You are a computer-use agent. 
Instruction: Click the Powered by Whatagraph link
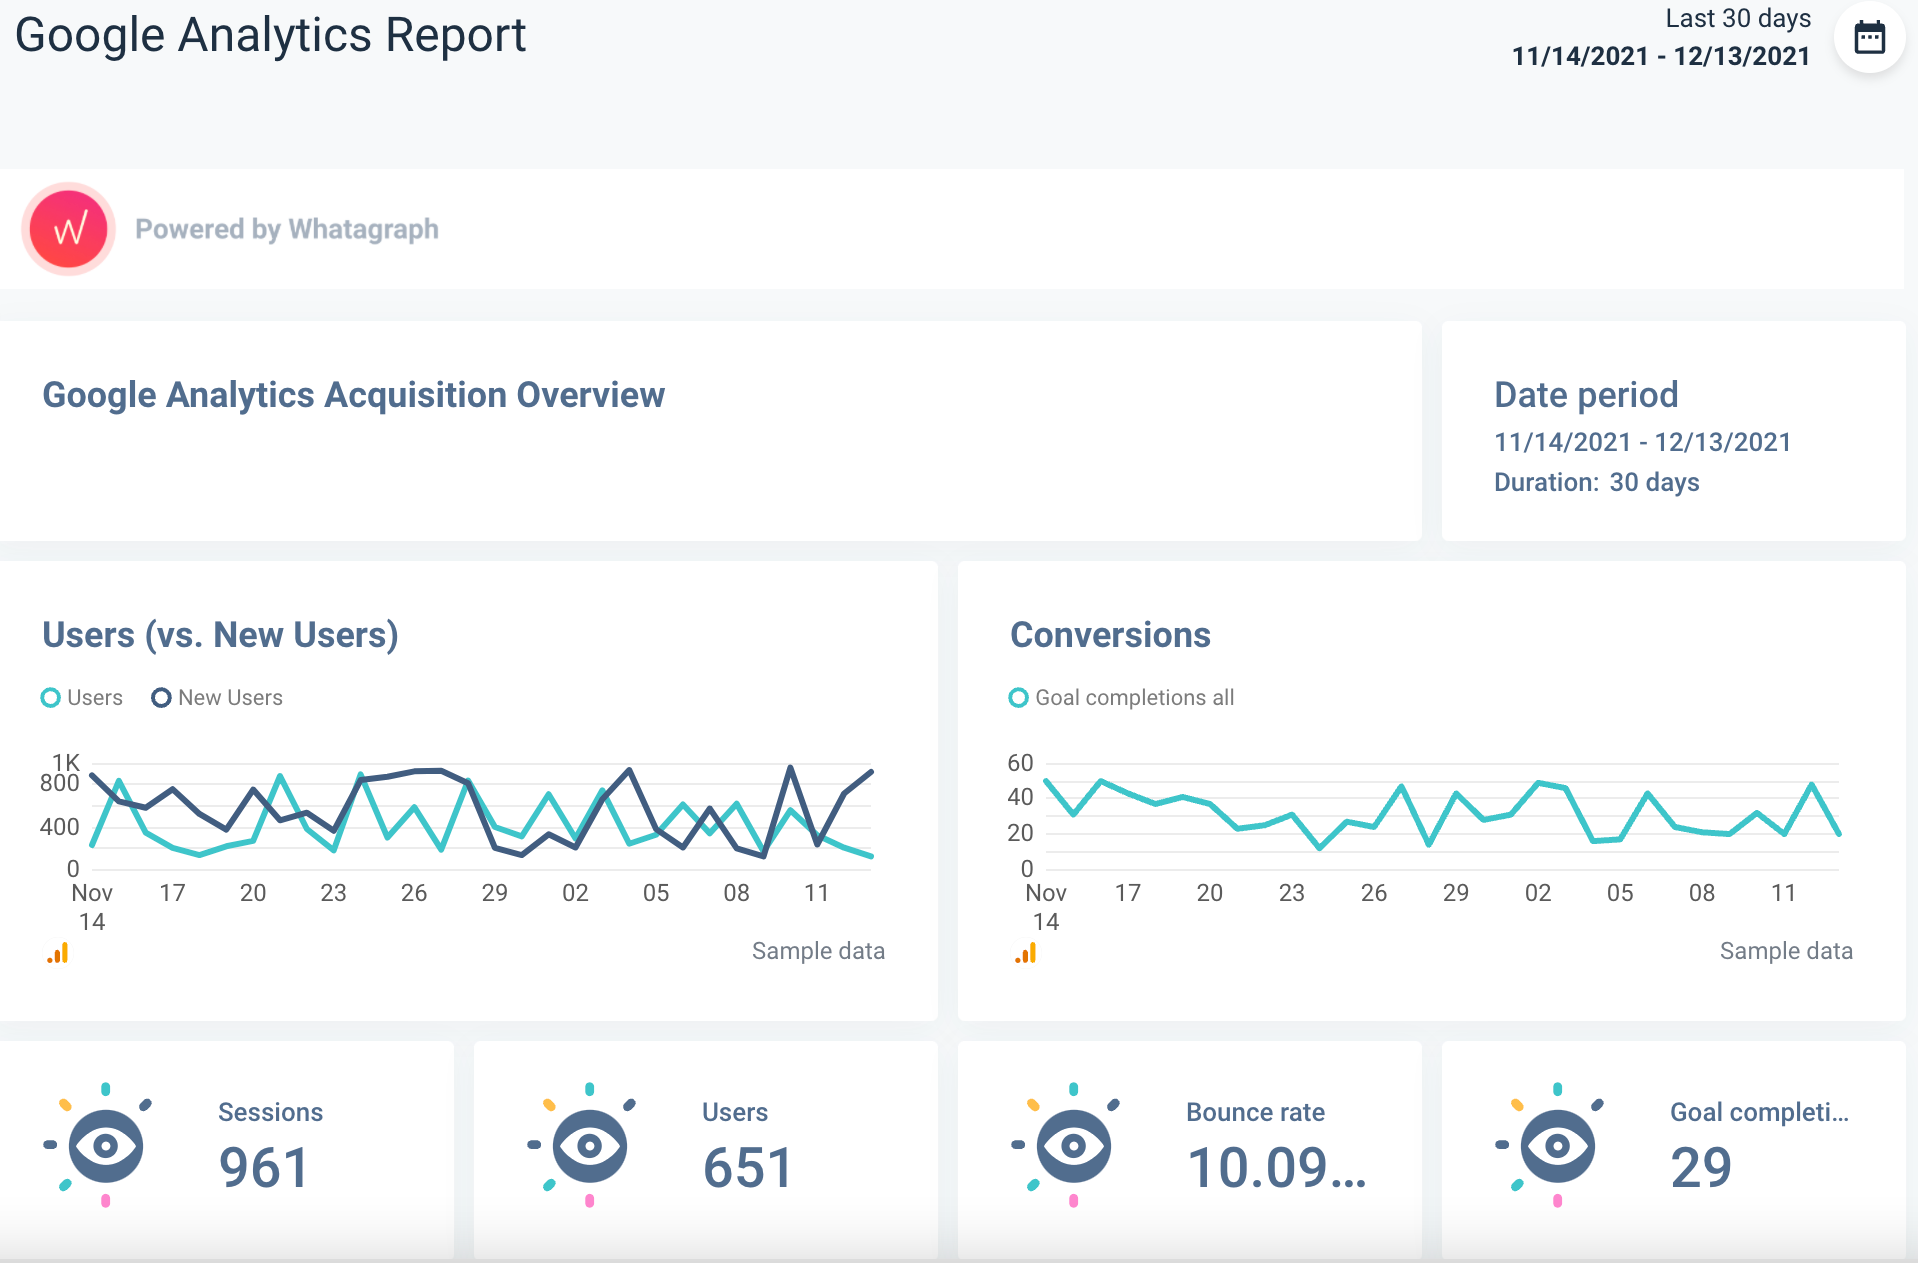pyautogui.click(x=287, y=228)
